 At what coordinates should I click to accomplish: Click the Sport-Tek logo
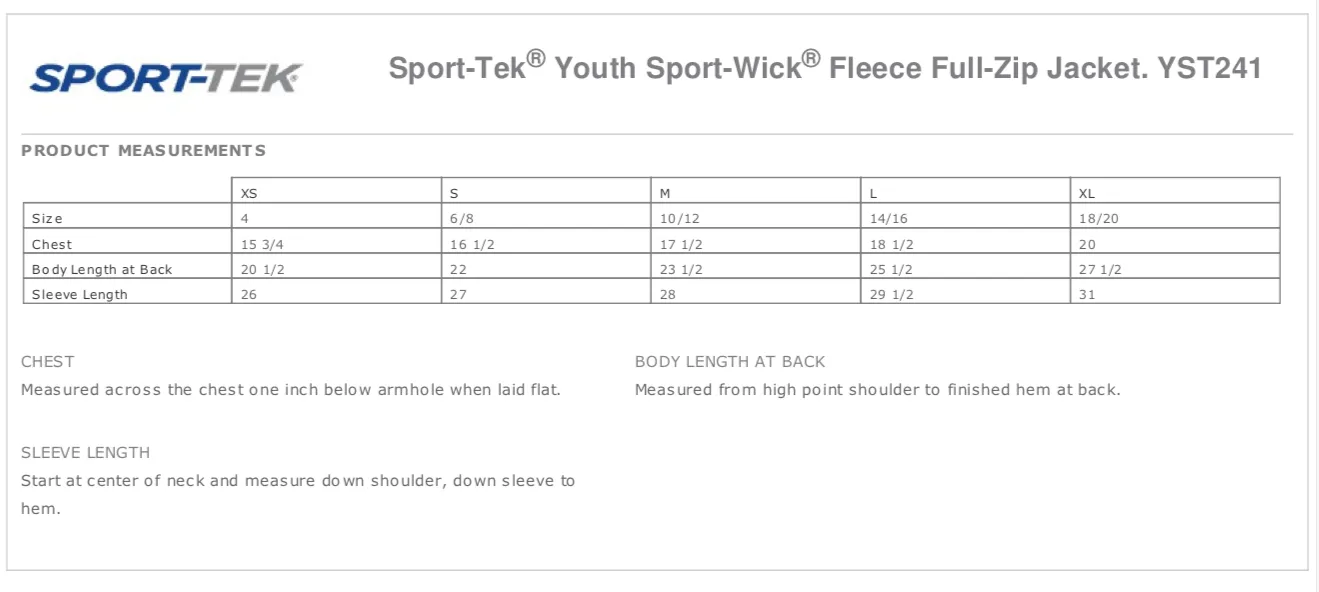tap(166, 77)
